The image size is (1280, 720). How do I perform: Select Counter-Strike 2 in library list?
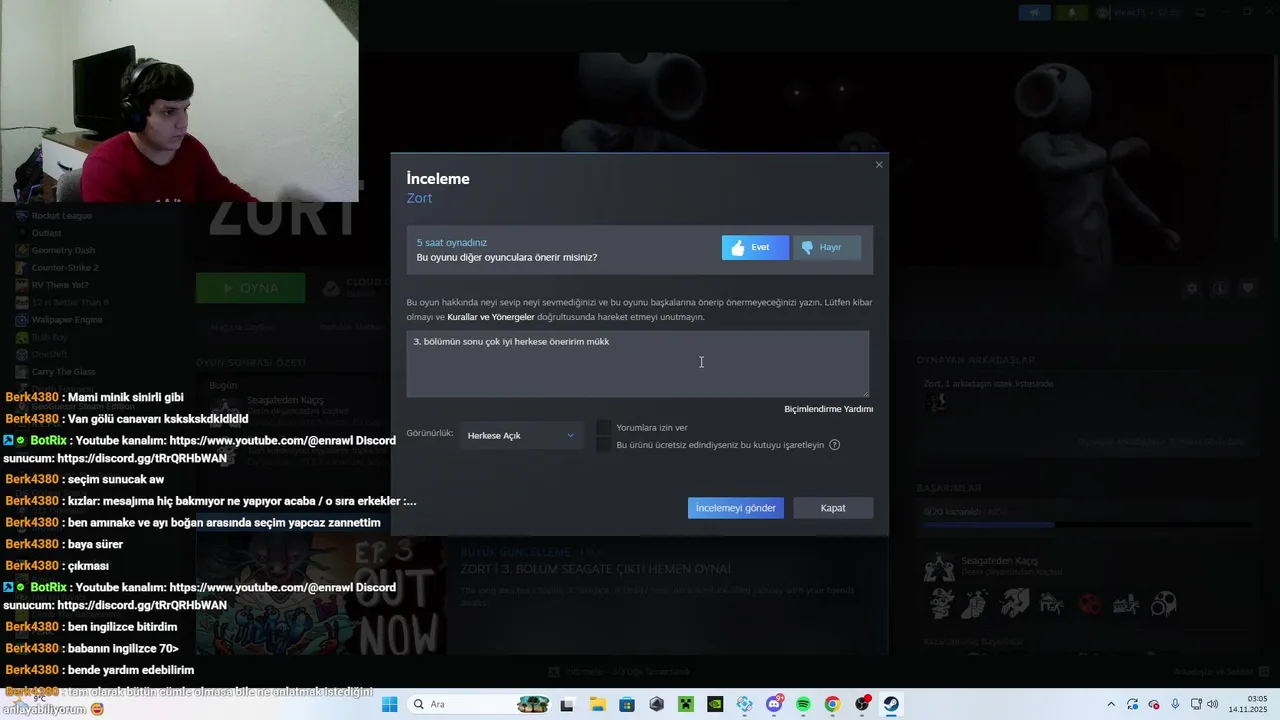pos(65,268)
